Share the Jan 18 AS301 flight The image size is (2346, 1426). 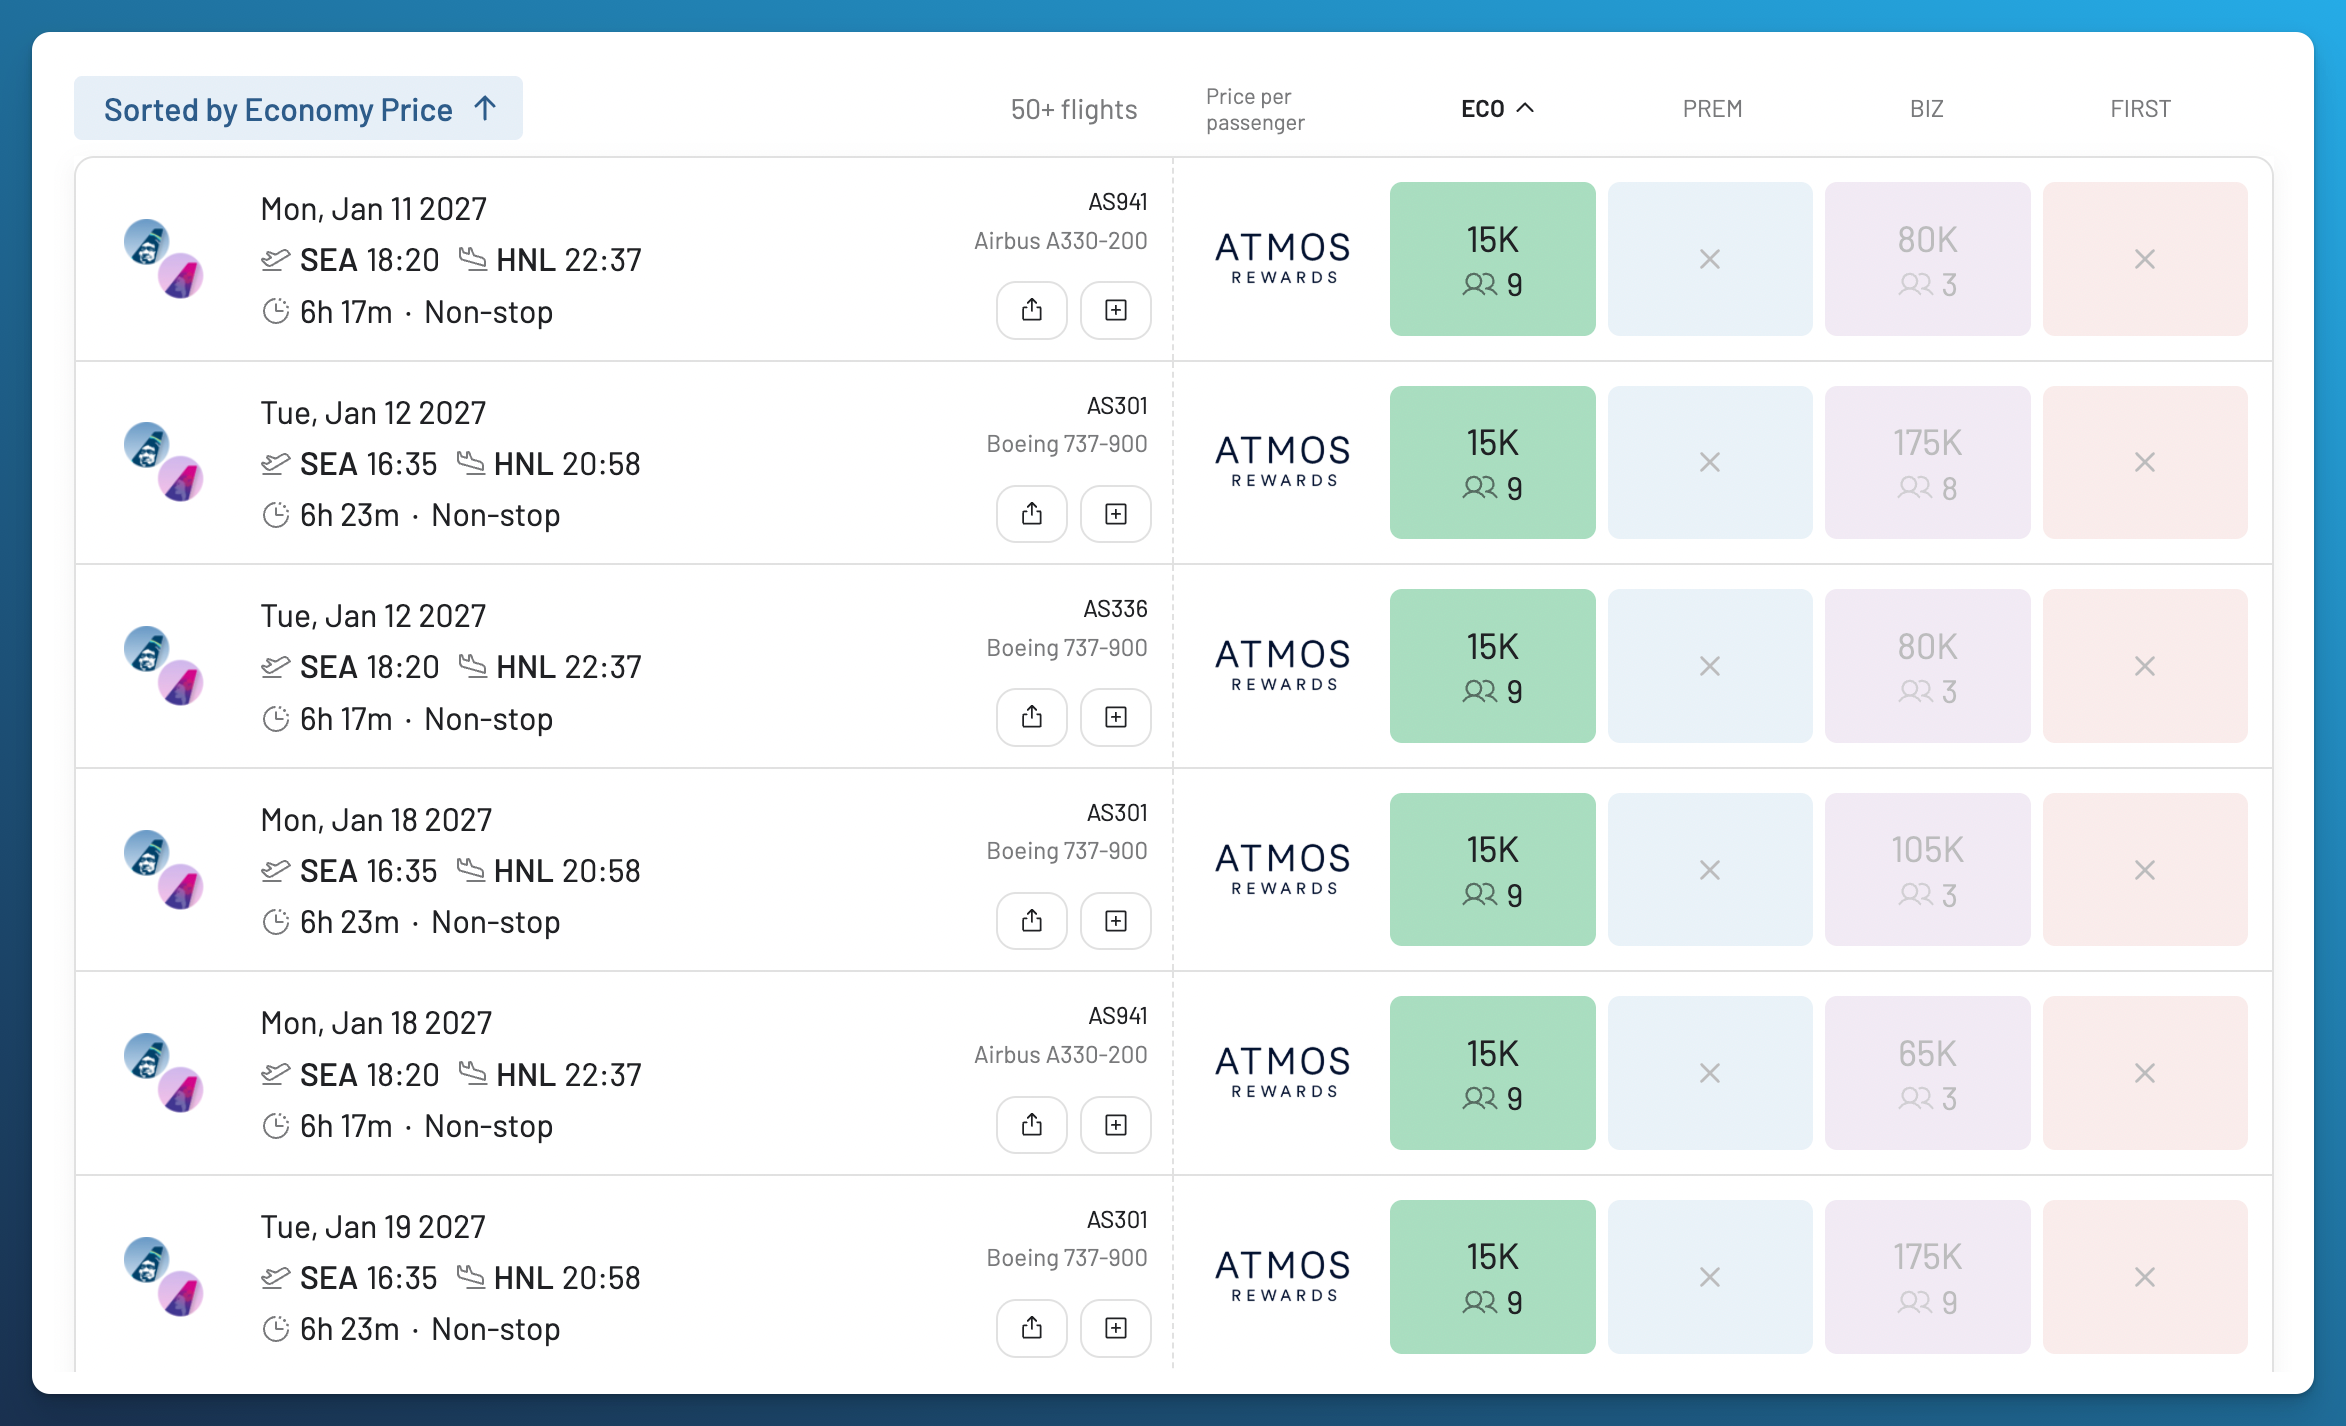tap(1032, 921)
